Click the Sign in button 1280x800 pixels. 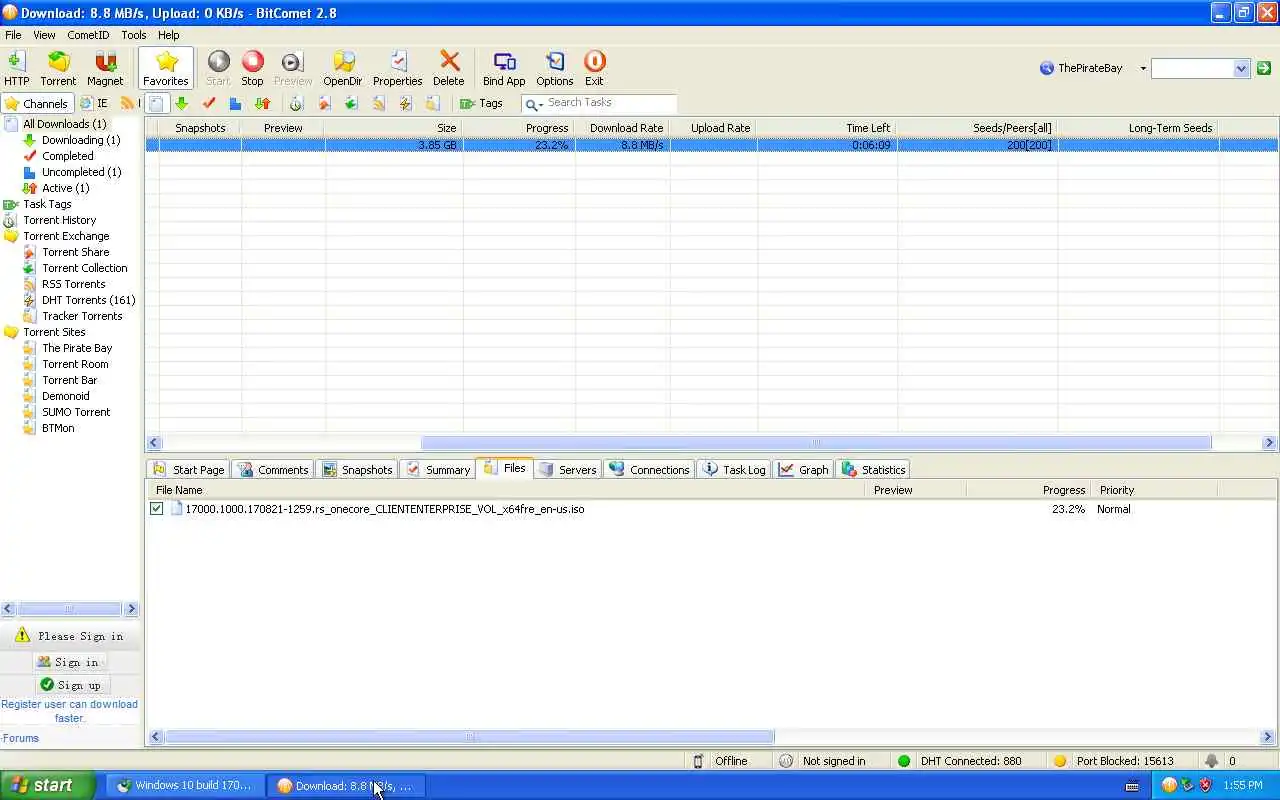pyautogui.click(x=69, y=662)
